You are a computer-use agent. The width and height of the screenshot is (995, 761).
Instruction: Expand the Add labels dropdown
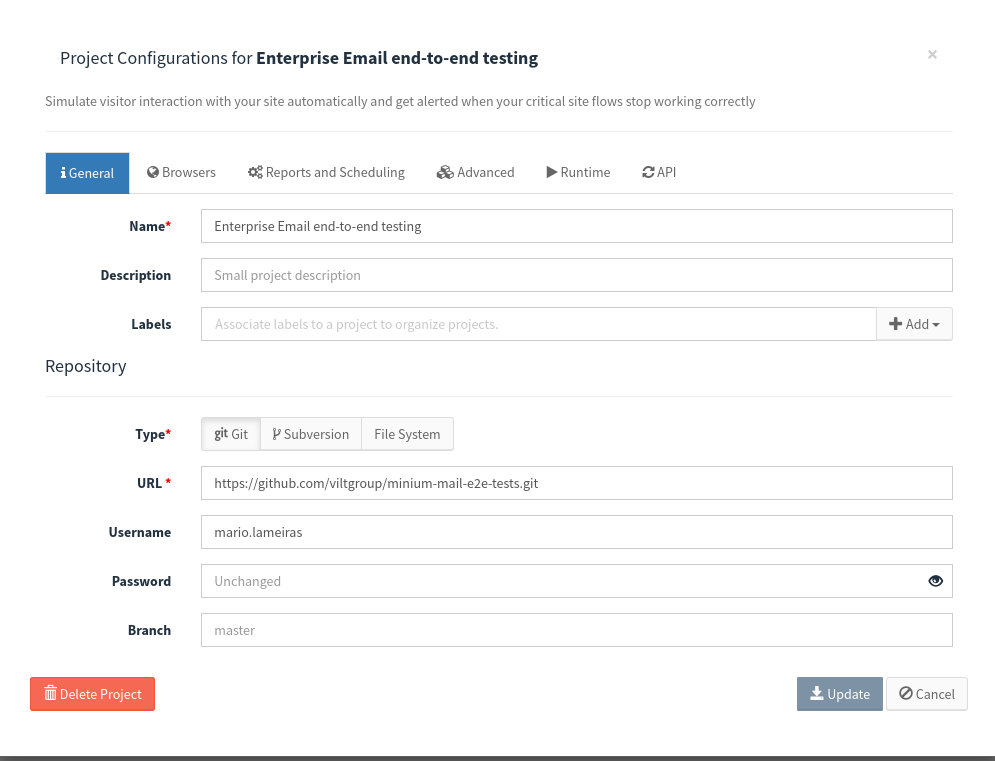(x=914, y=324)
